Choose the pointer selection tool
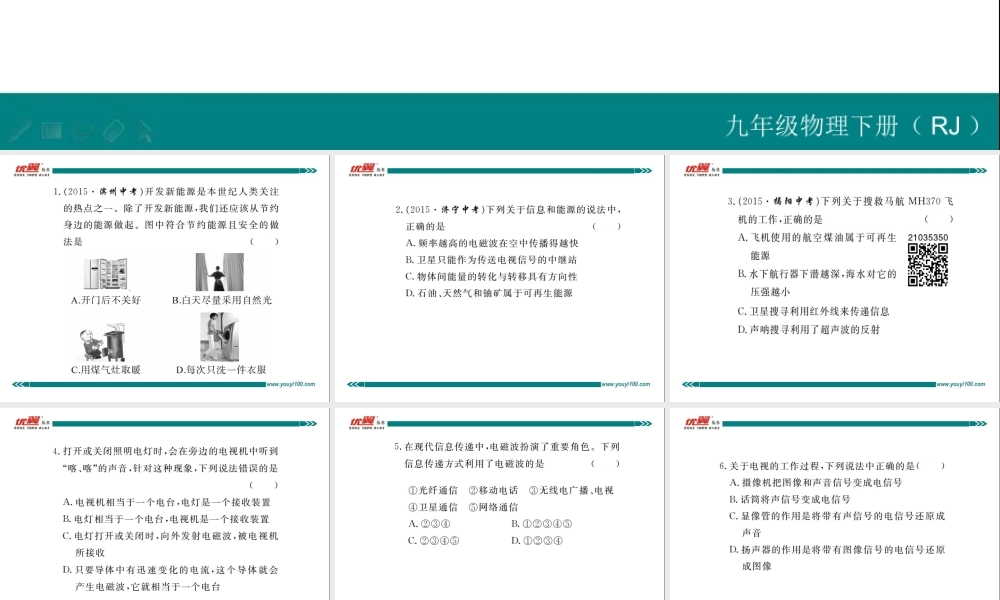Image resolution: width=1000 pixels, height=600 pixels. click(145, 130)
